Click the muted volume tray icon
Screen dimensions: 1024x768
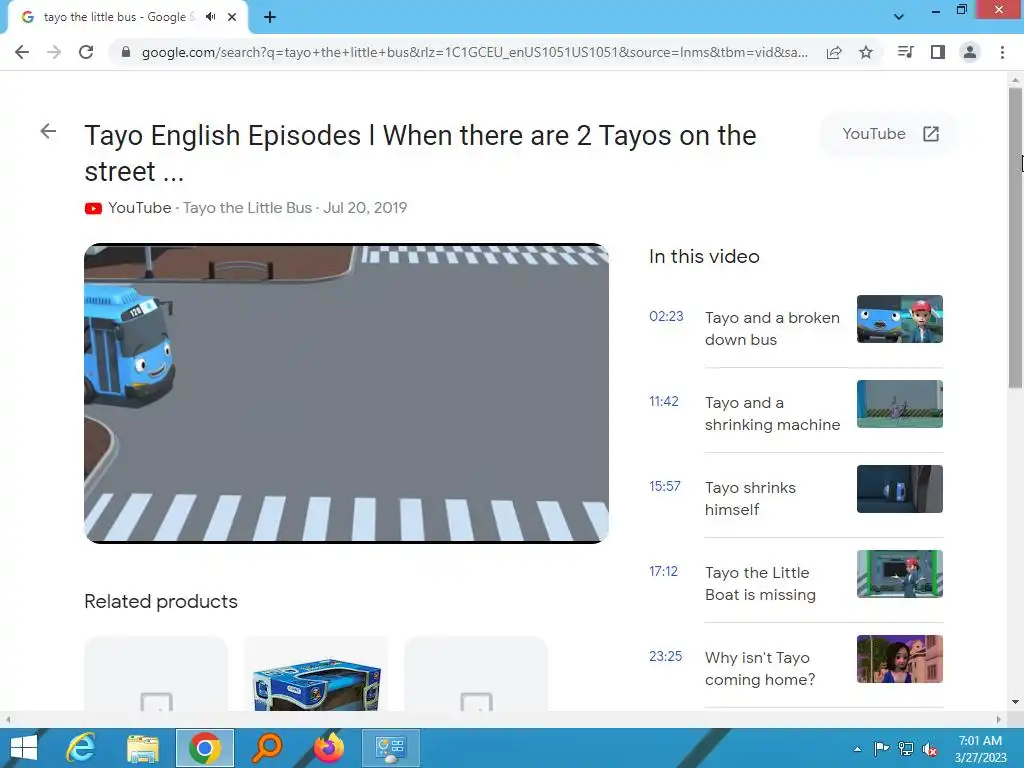[930, 749]
